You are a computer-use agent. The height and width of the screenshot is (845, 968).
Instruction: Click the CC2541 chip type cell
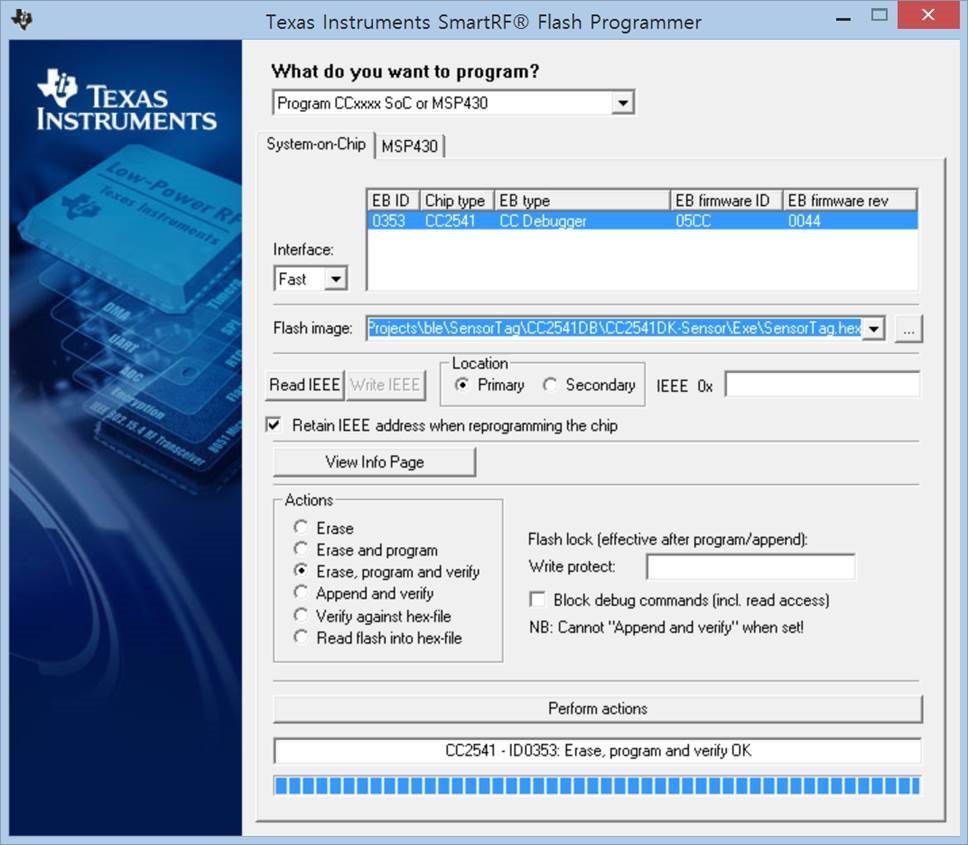click(450, 220)
